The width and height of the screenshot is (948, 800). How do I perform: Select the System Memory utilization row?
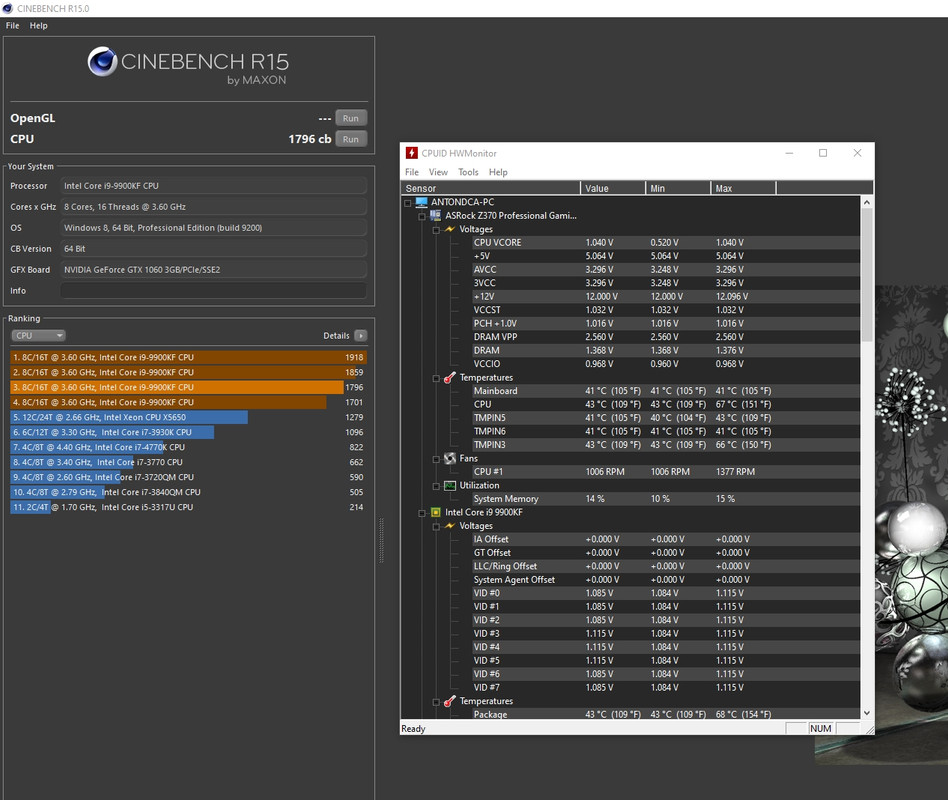(x=665, y=499)
